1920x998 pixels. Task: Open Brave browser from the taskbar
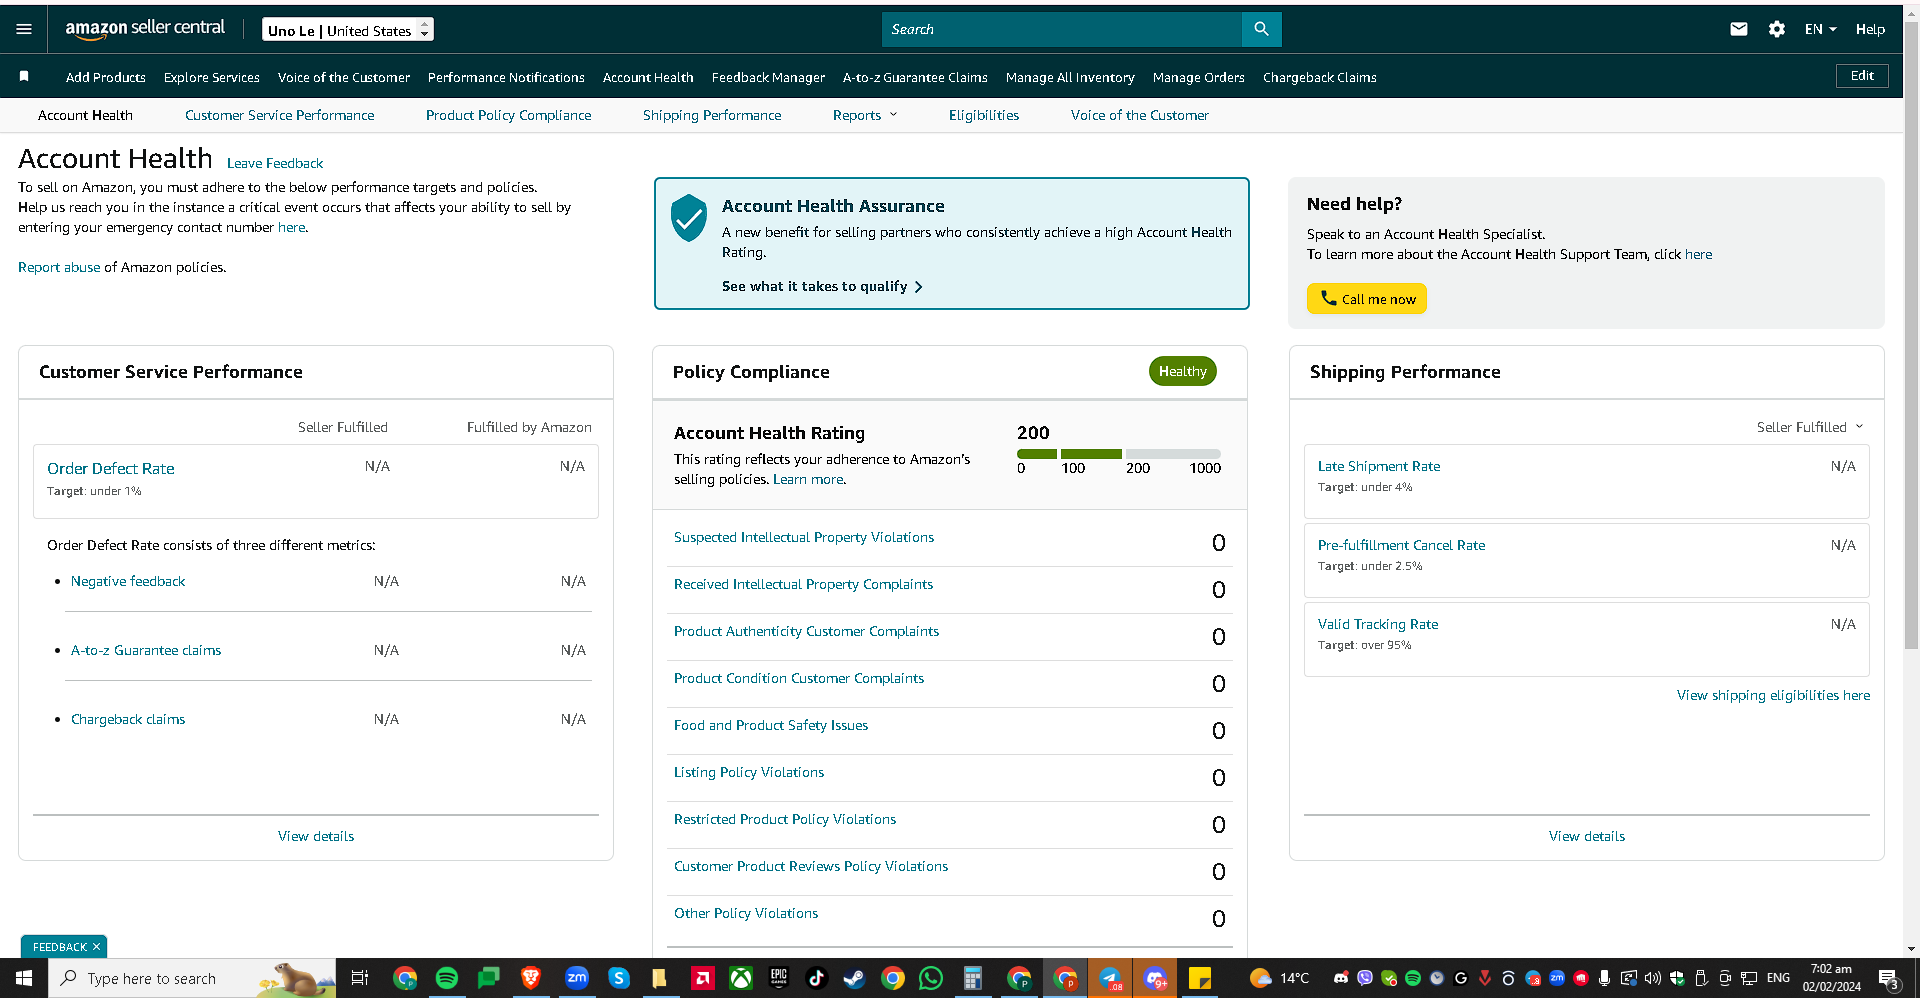tap(531, 978)
